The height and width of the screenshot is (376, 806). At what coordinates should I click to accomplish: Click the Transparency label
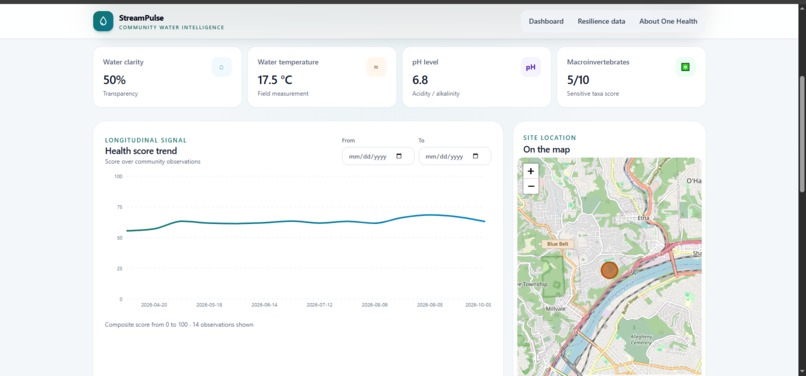coord(120,94)
